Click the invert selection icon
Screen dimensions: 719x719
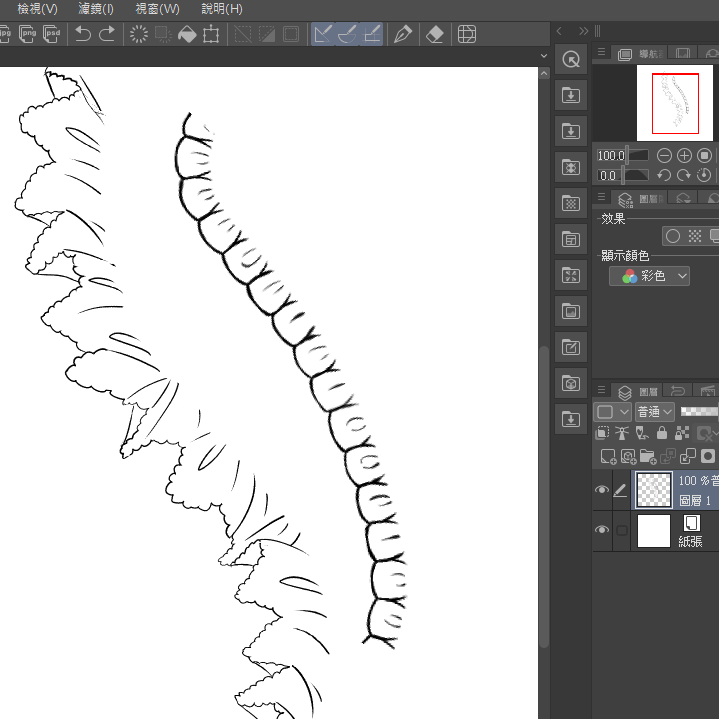click(267, 34)
